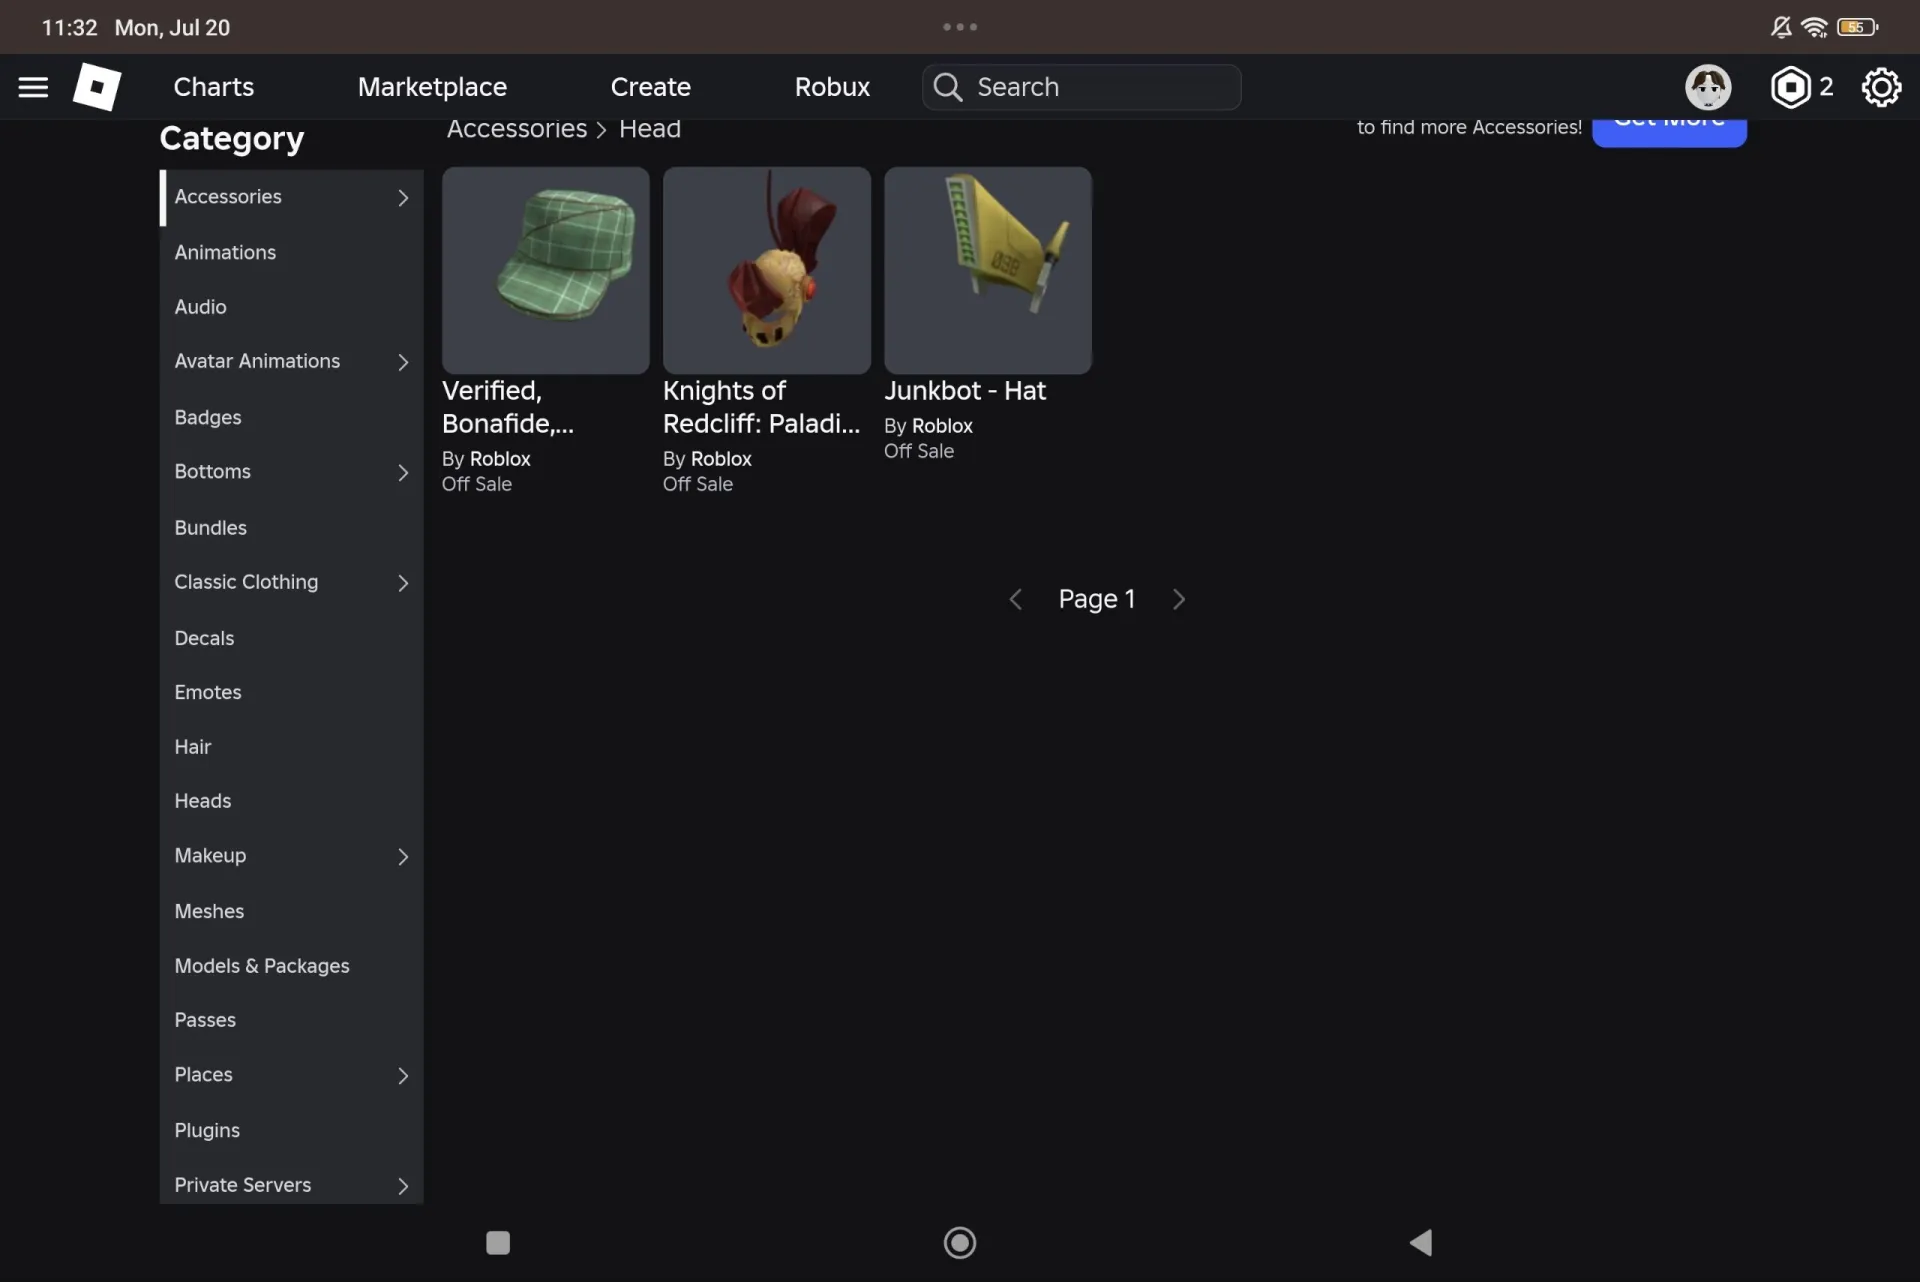Open the user avatar profile icon
The height and width of the screenshot is (1282, 1920).
(x=1708, y=87)
